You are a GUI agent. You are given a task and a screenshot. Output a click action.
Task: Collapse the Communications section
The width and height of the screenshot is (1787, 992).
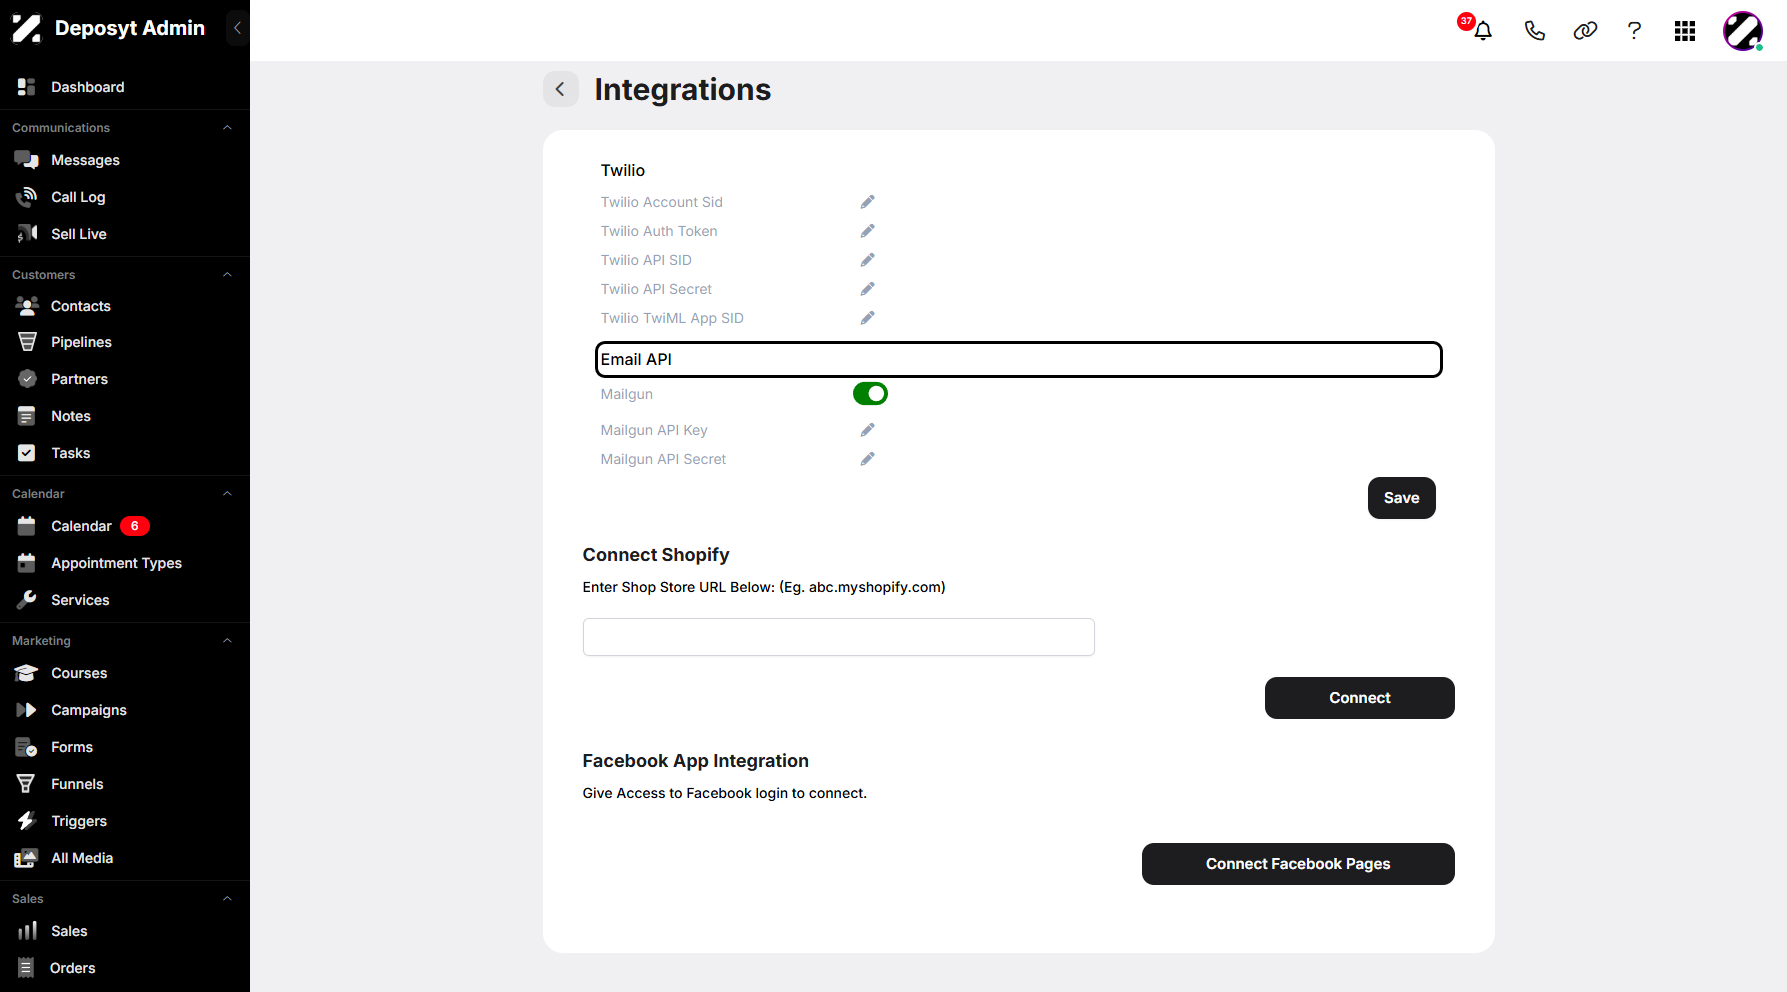(x=227, y=128)
